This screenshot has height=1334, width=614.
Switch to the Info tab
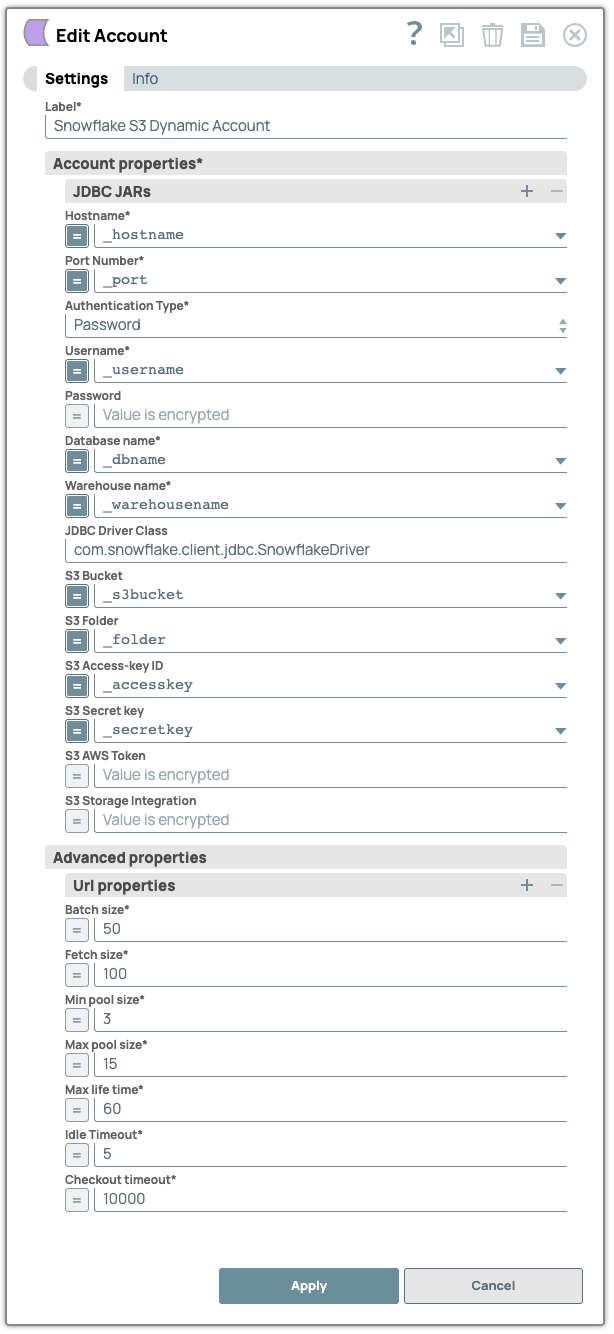pos(145,78)
